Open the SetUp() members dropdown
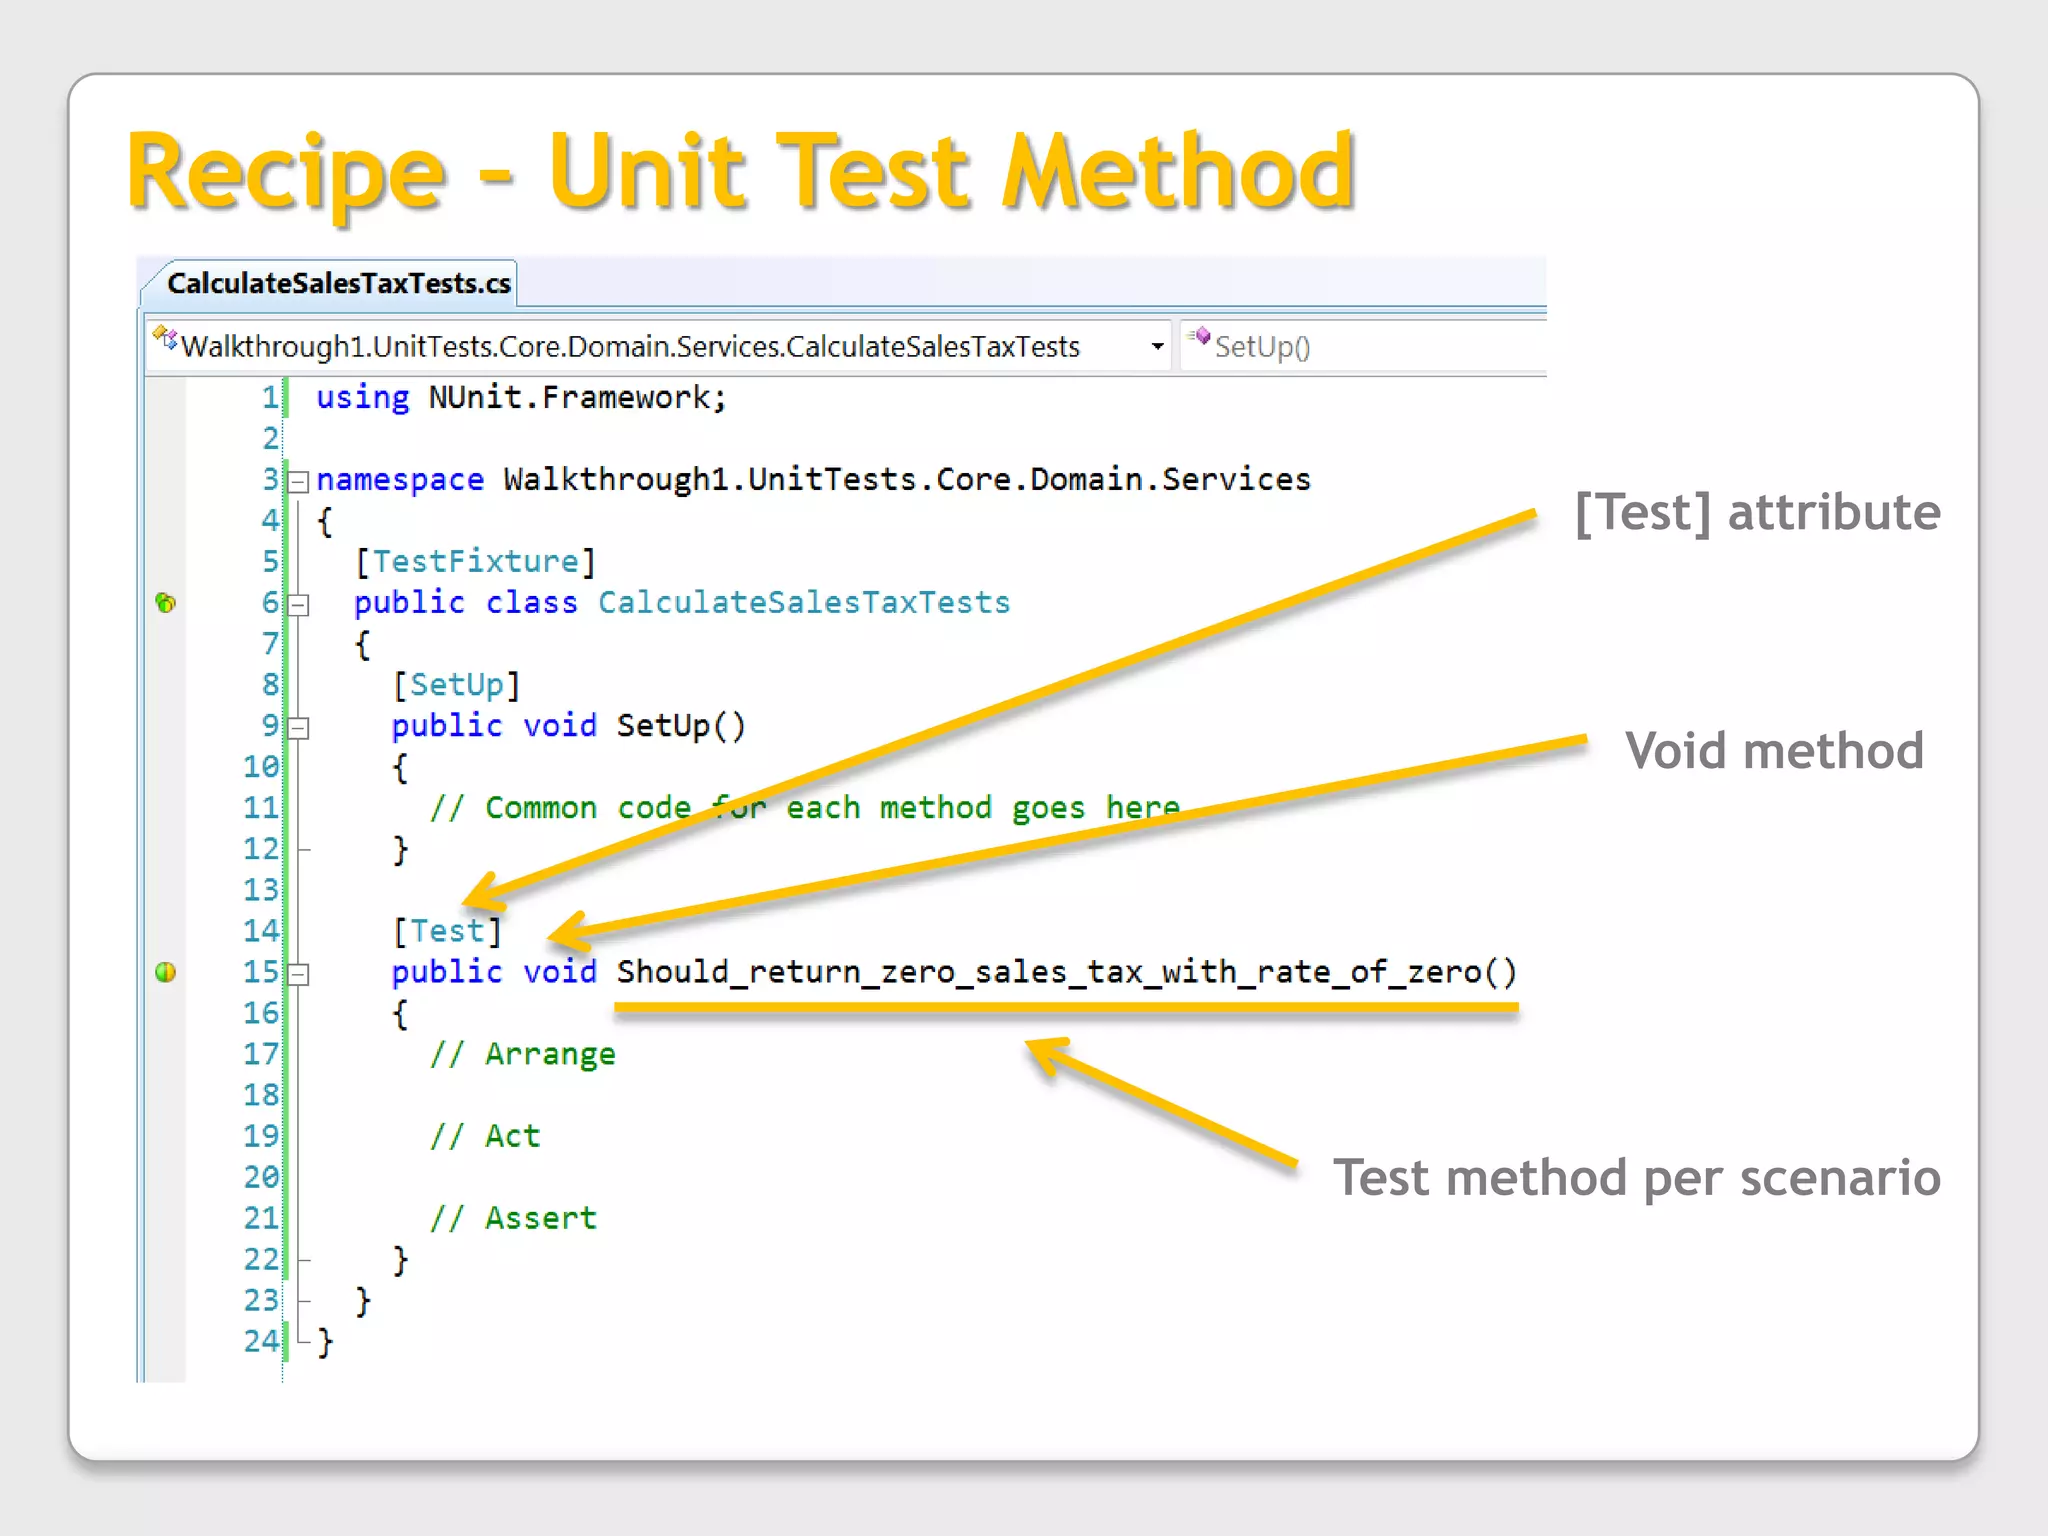The height and width of the screenshot is (1536, 2048). pos(1262,347)
